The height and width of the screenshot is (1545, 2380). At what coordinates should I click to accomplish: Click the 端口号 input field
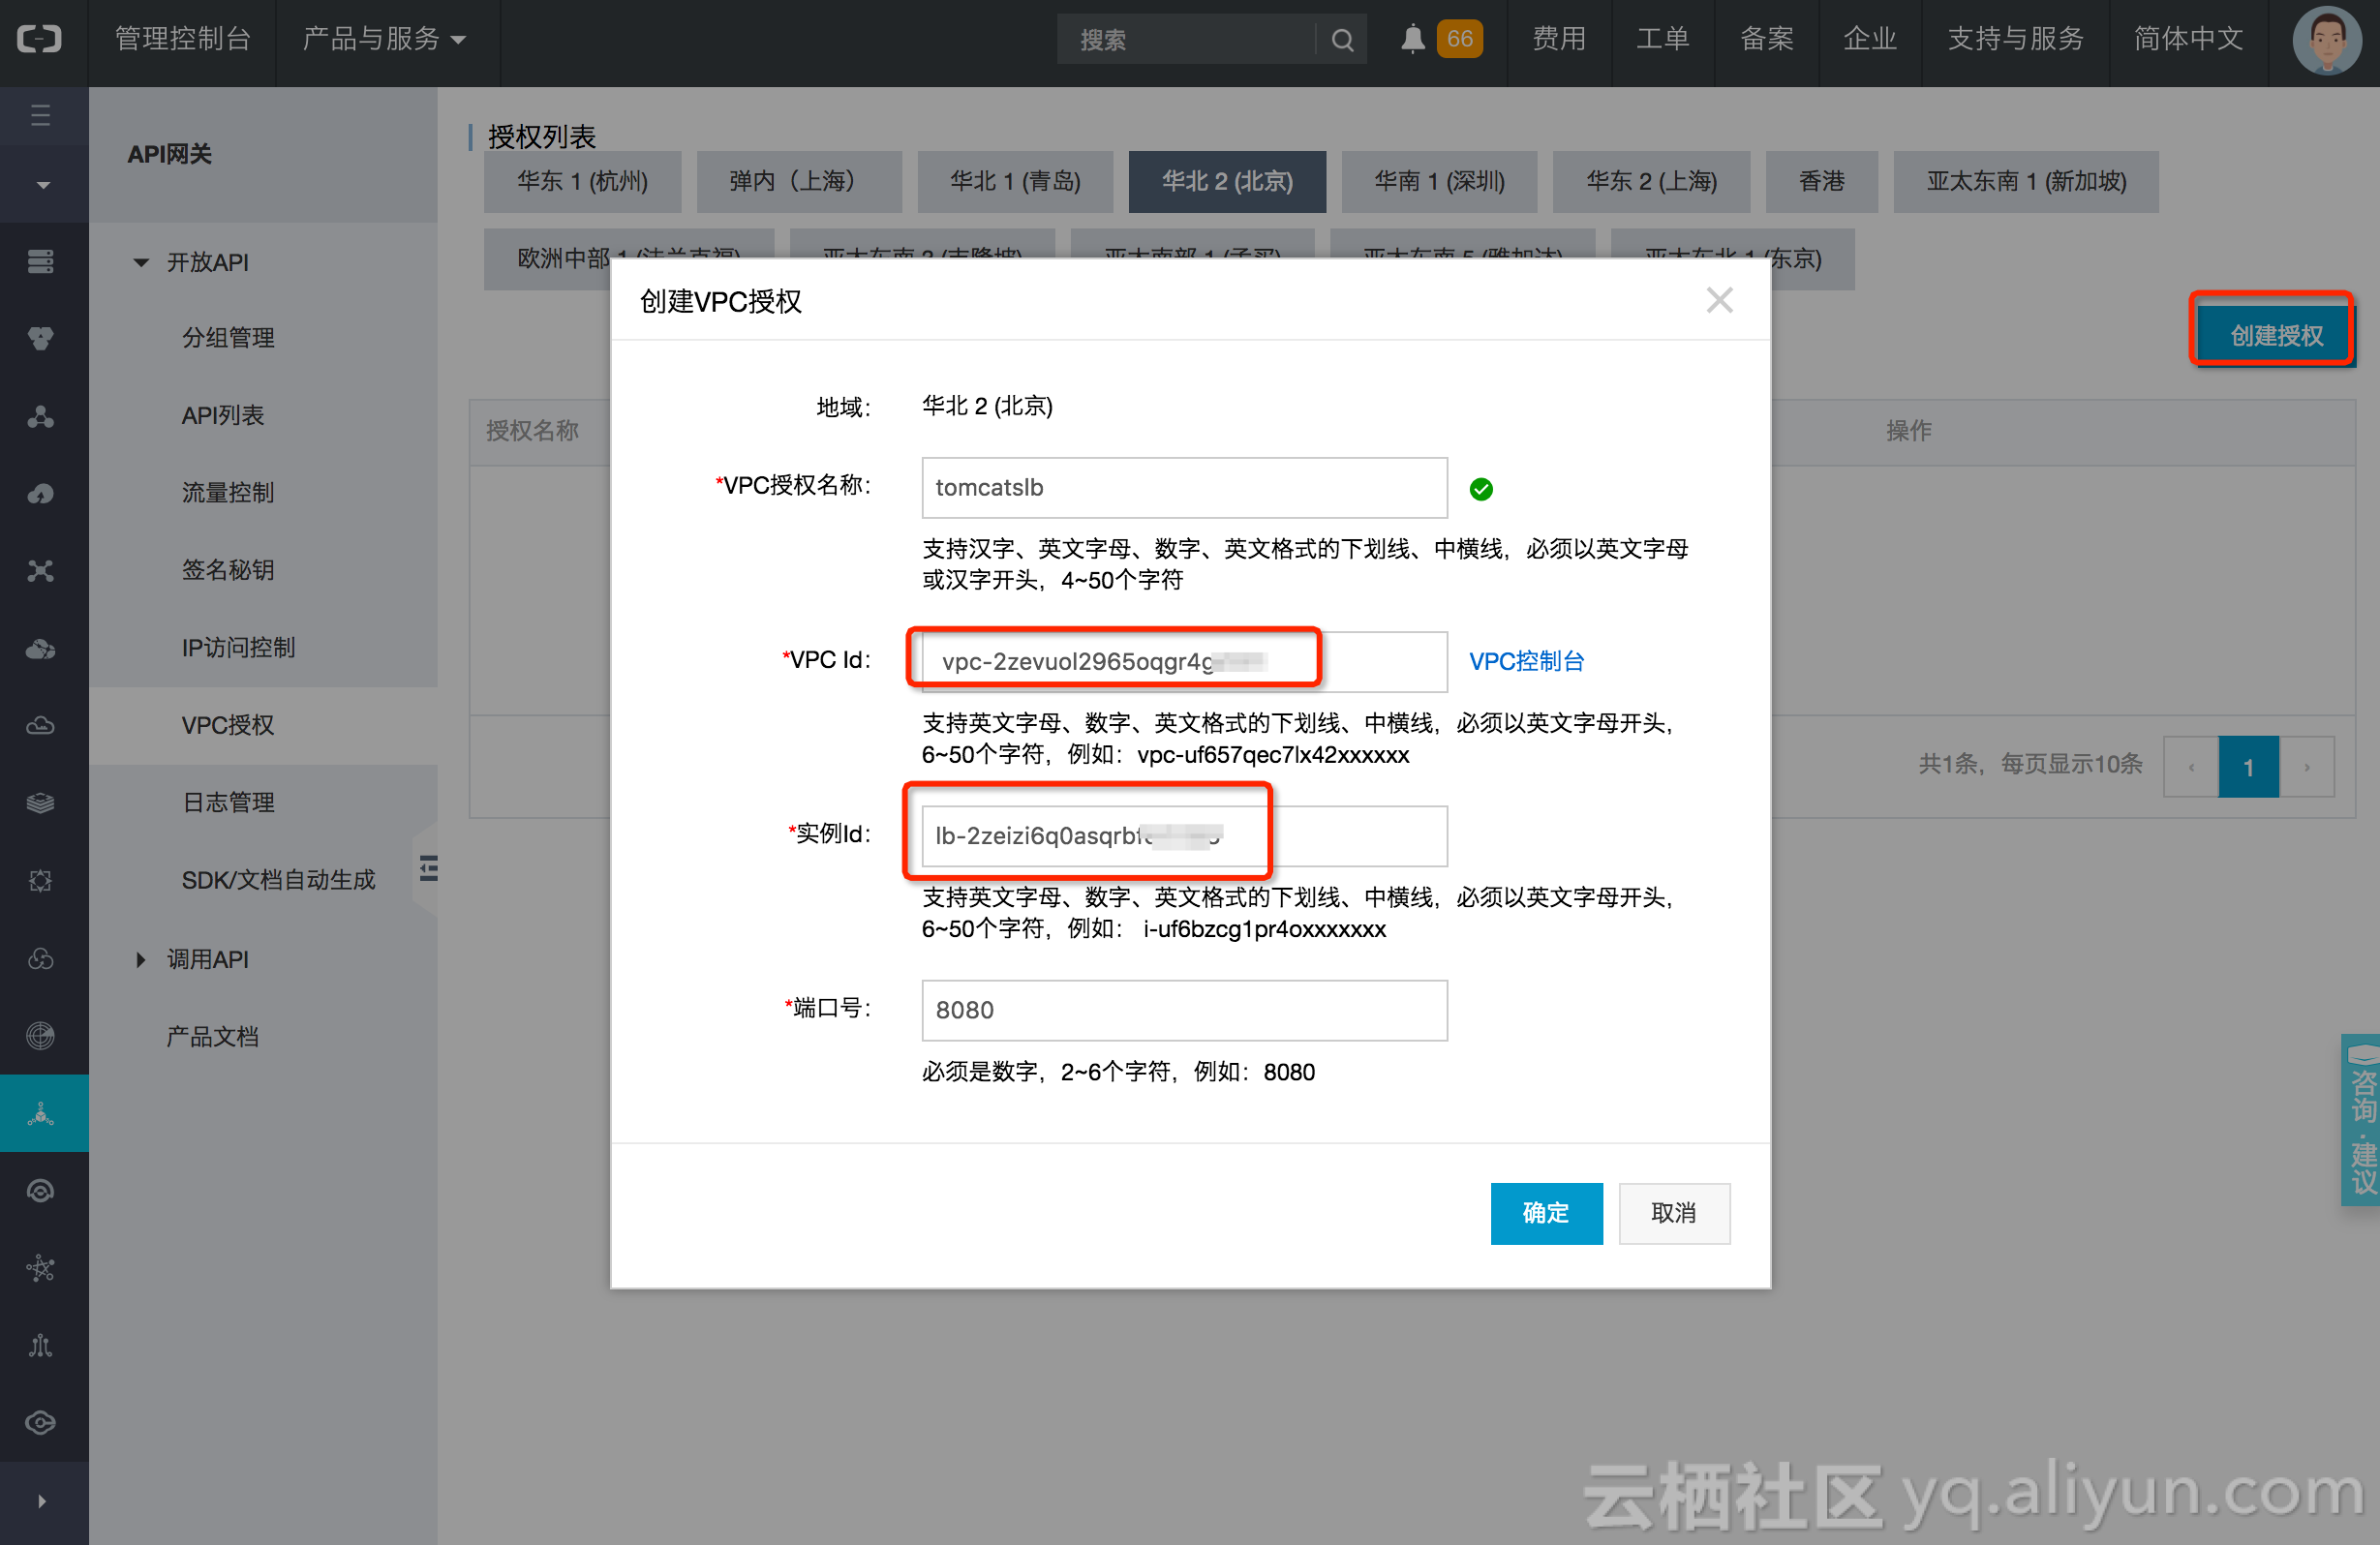(x=1183, y=1009)
